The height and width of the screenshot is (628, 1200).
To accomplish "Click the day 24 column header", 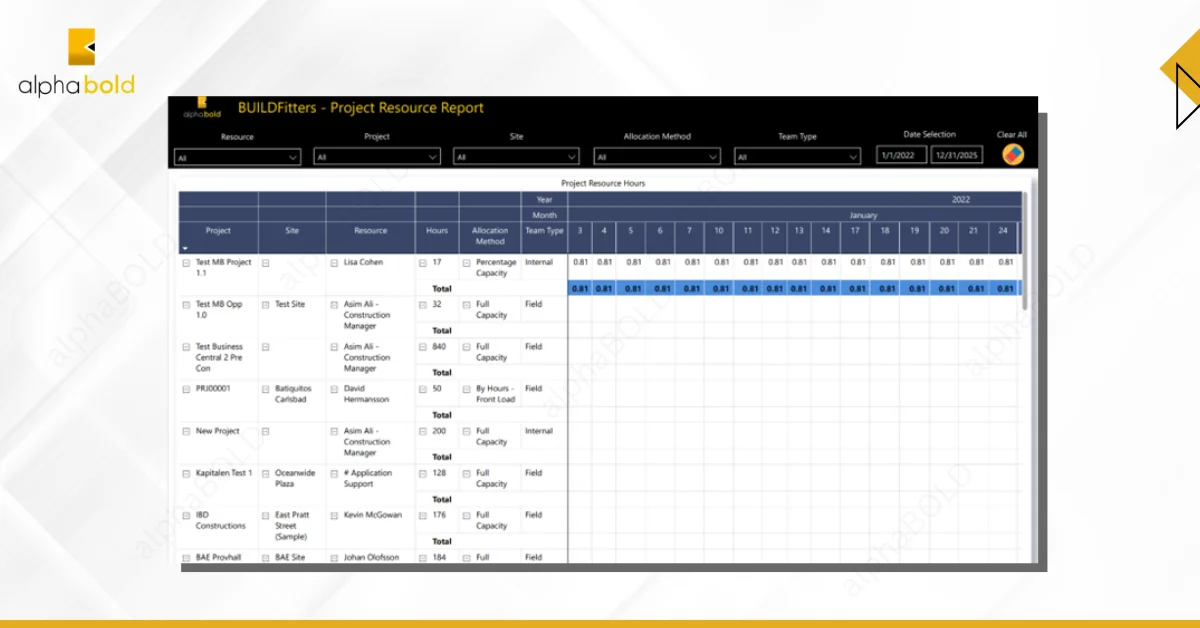I will pos(1004,230).
